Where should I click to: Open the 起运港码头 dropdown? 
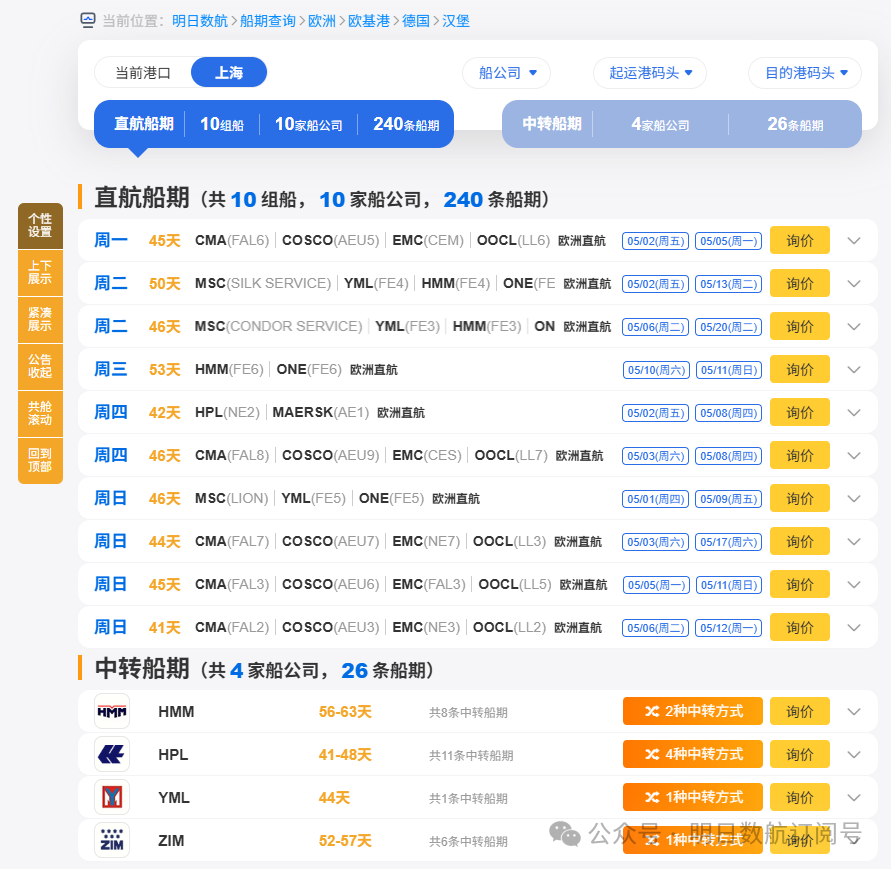pyautogui.click(x=649, y=73)
